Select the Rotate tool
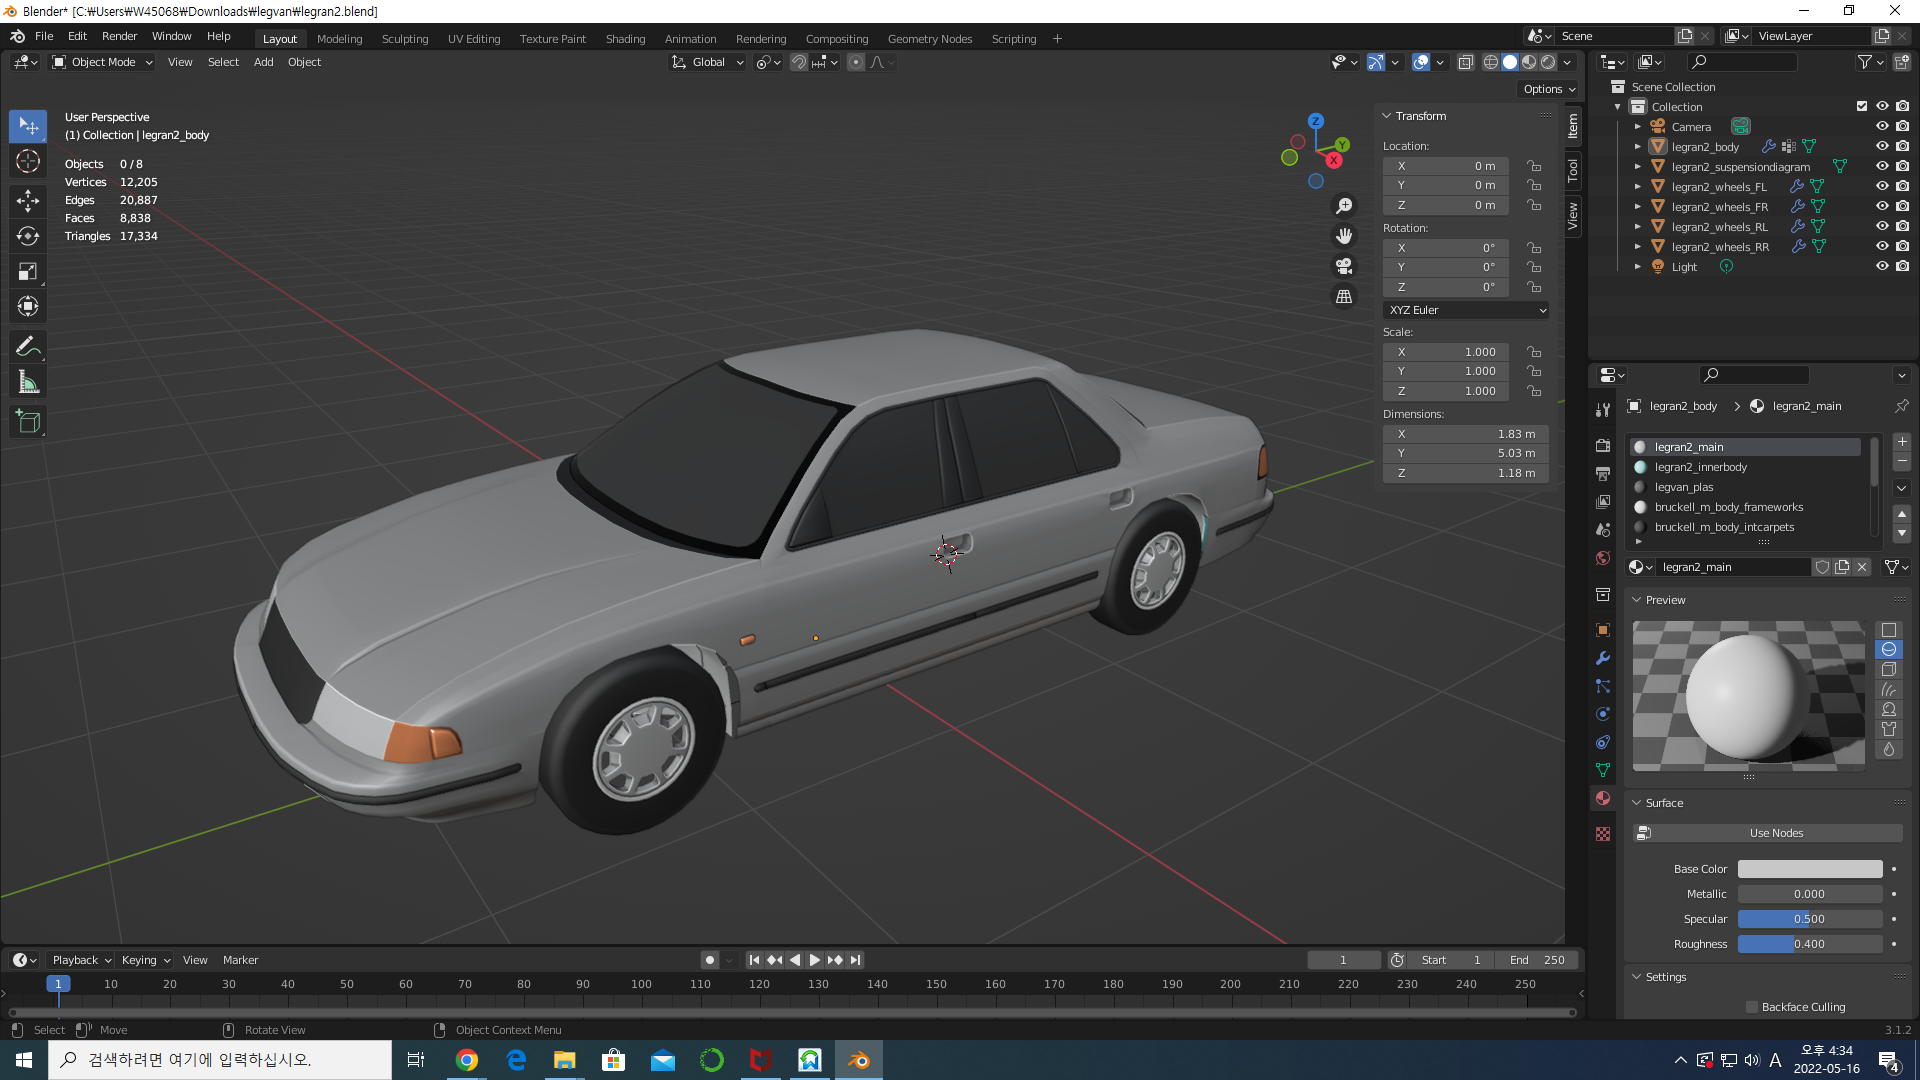1920x1080 pixels. (28, 236)
